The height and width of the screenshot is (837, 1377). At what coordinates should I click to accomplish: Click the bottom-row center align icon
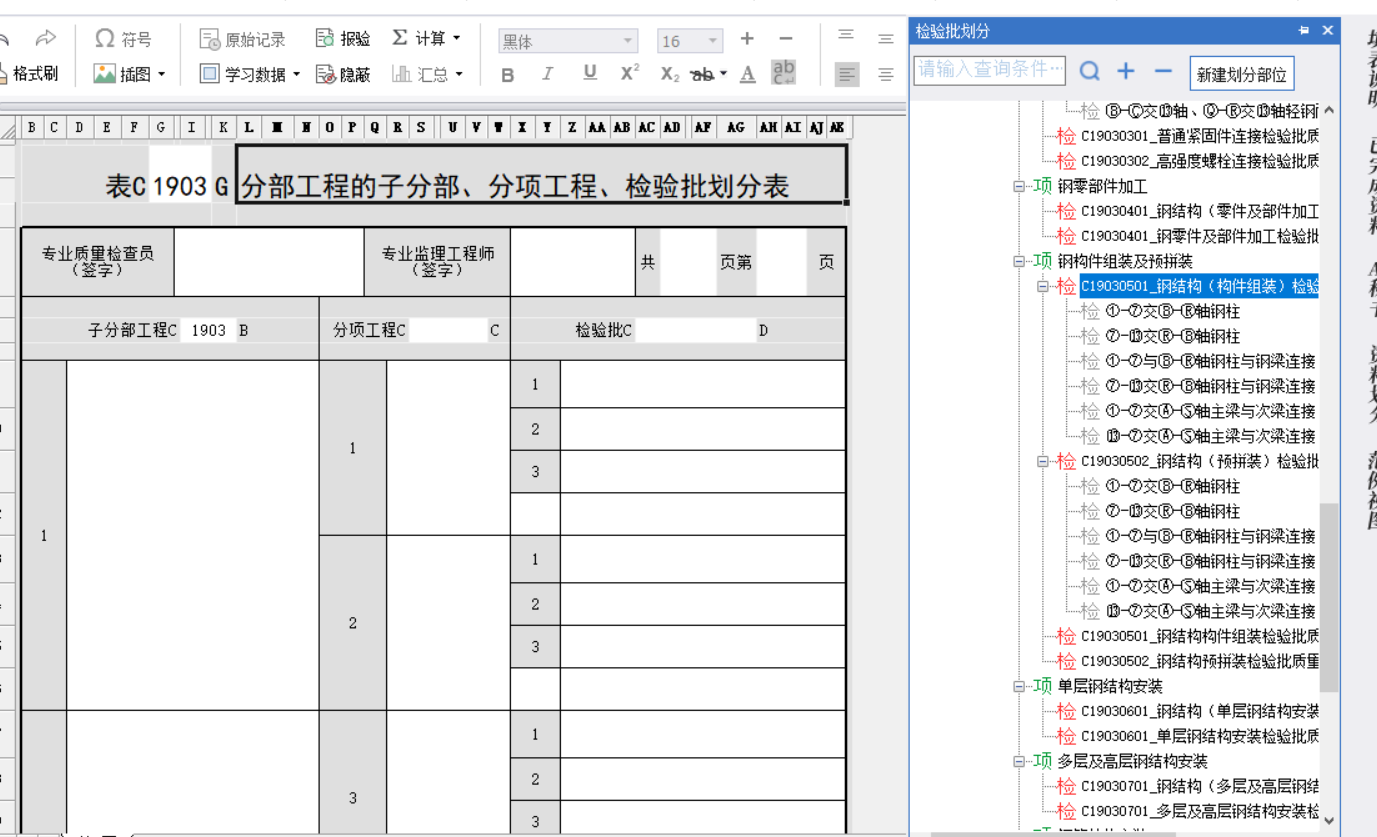(885, 74)
